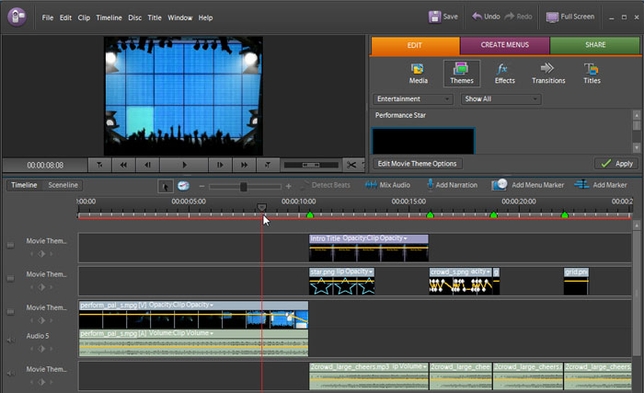Open the 2crowd_large_cheers.mp3 Volume dropdown

click(x=424, y=367)
